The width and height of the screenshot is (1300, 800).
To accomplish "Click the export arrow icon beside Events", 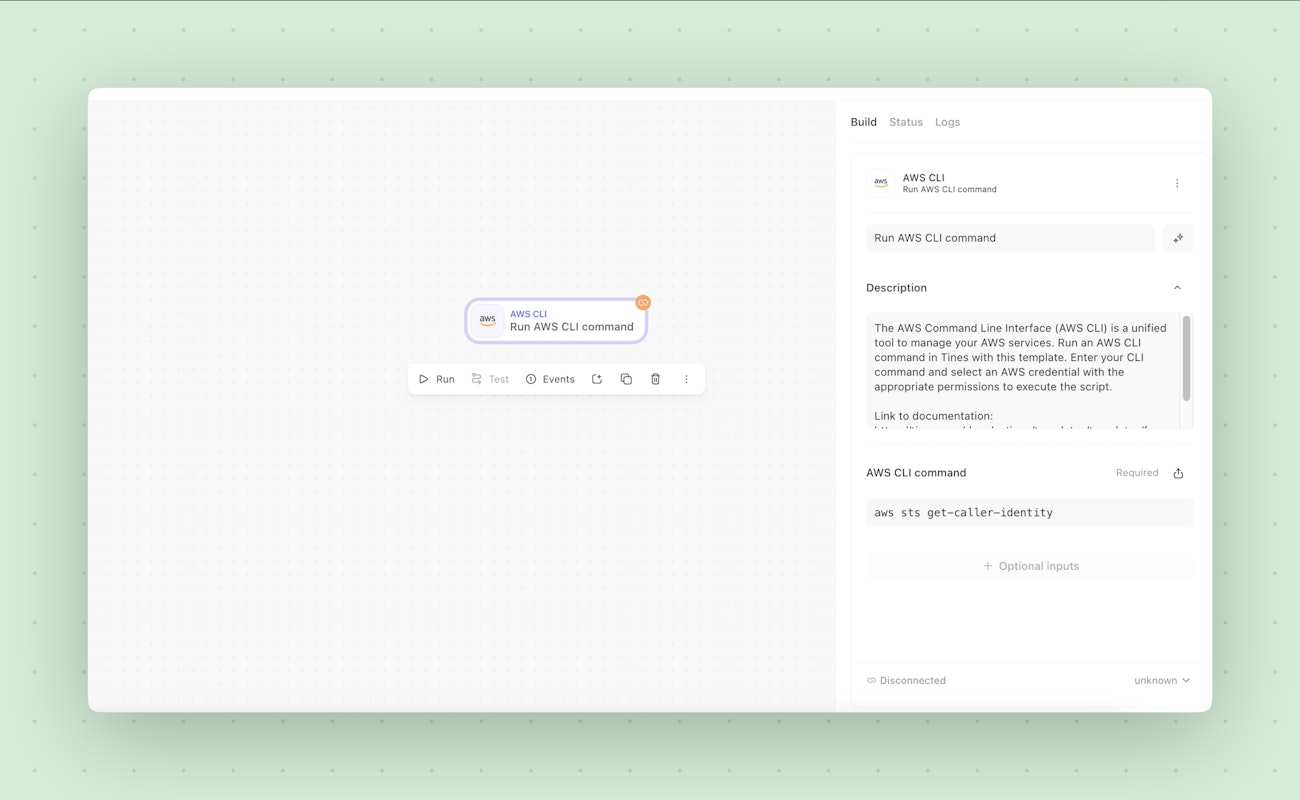I will pos(597,379).
